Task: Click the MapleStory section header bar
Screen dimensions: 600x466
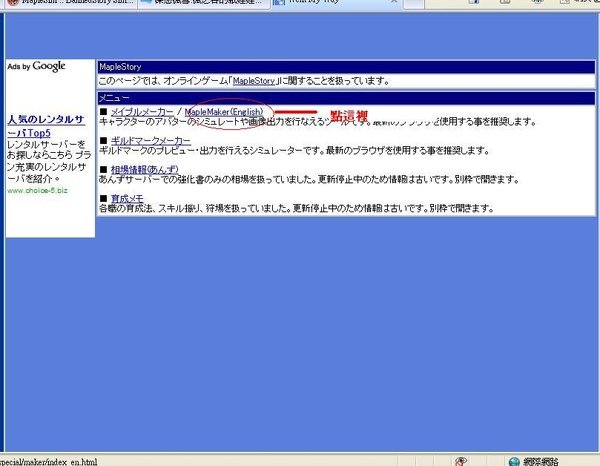Action: pos(346,67)
